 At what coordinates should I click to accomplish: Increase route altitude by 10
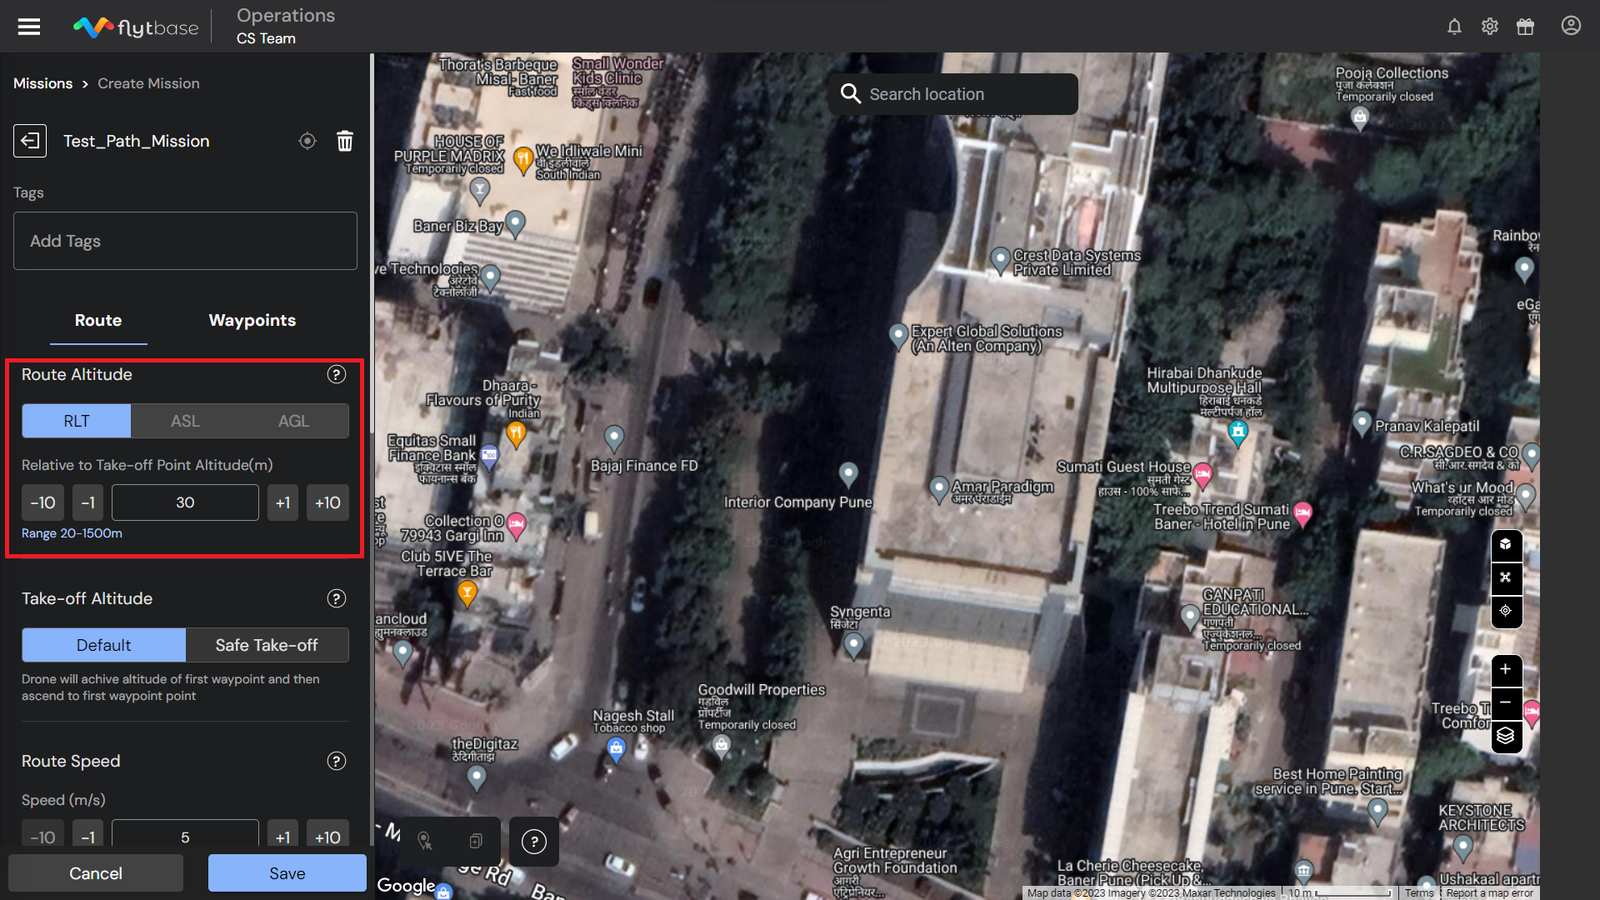pos(328,503)
